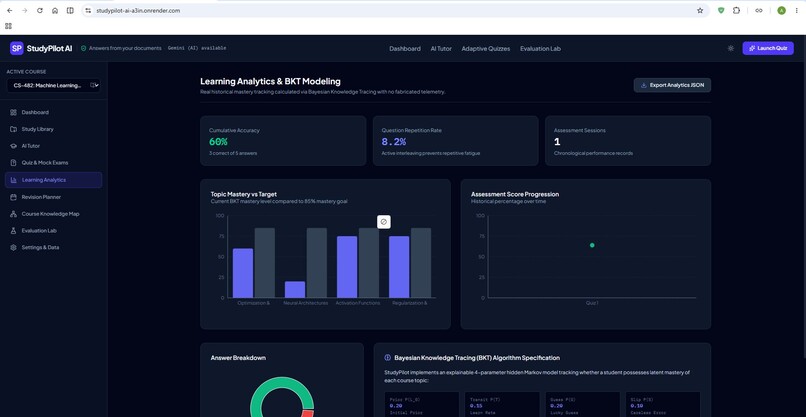Click the site information icon in address bar
Image resolution: width=806 pixels, height=417 pixels.
click(88, 10)
